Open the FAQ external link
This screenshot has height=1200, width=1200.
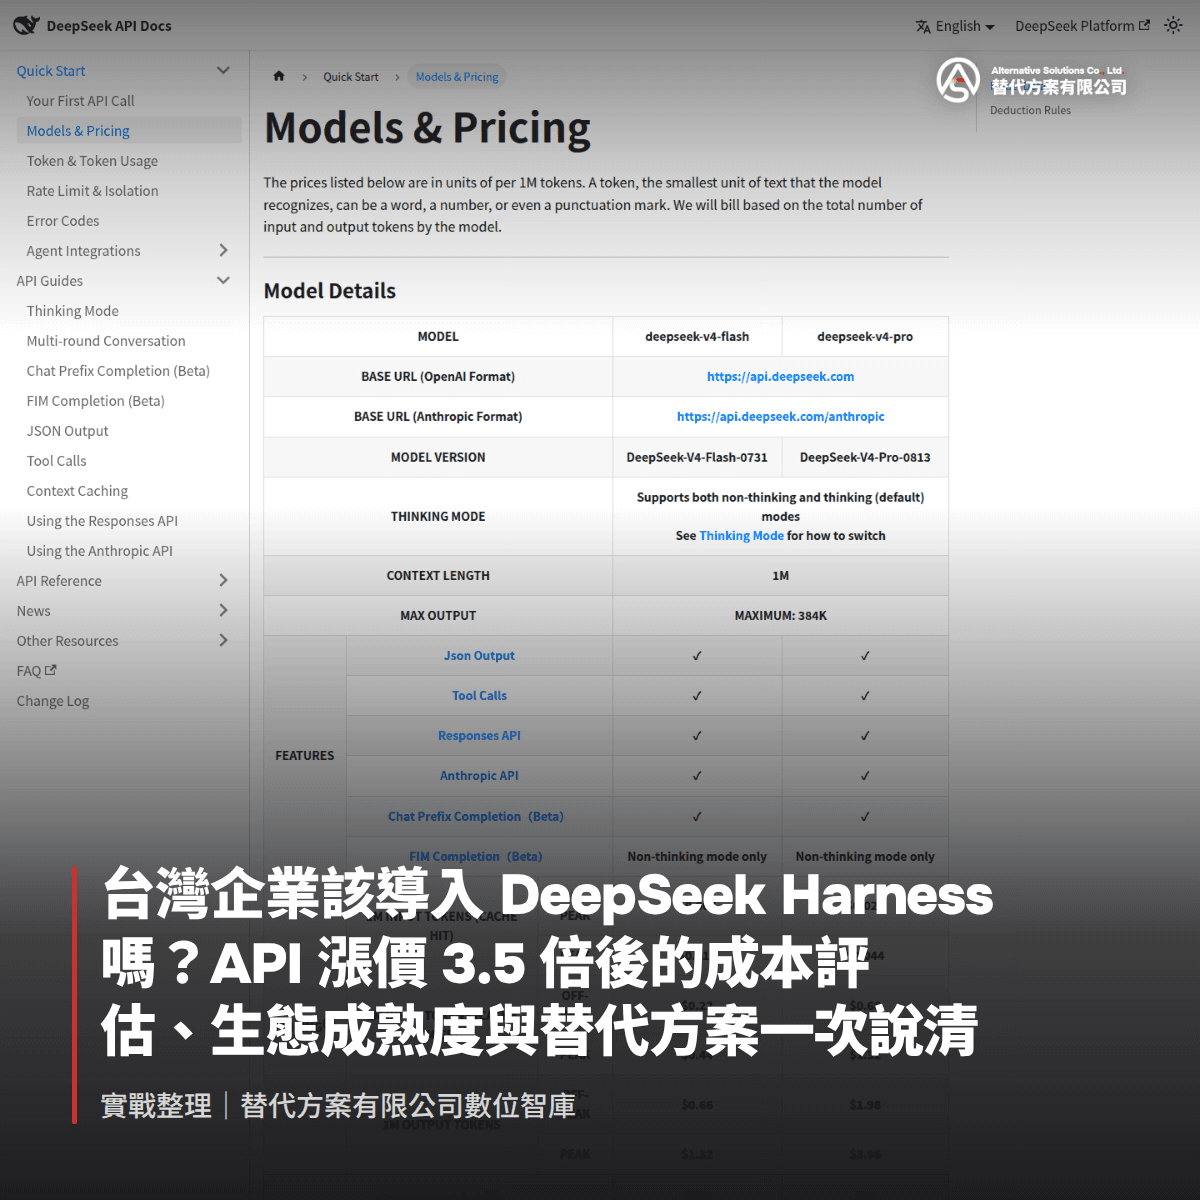(x=36, y=671)
